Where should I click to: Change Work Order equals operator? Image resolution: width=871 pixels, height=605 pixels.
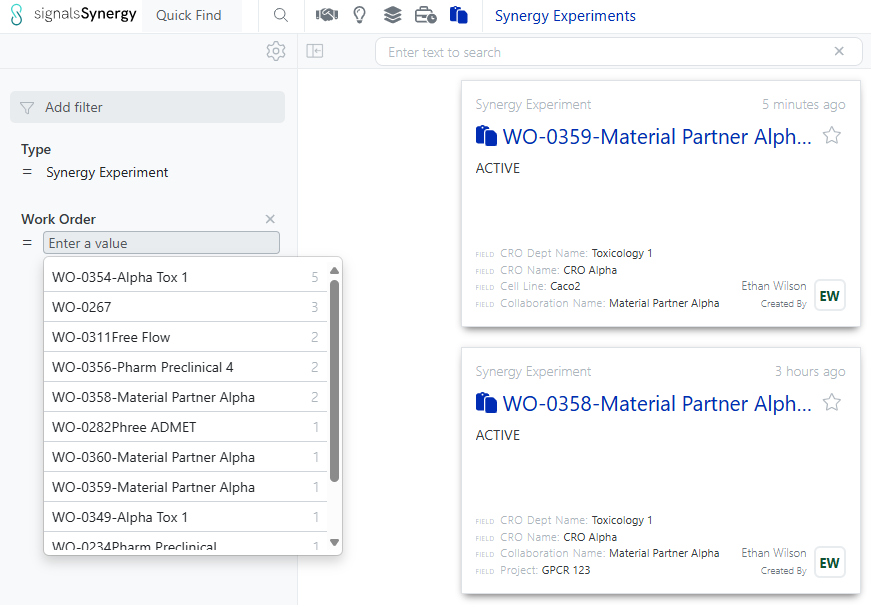tap(27, 243)
